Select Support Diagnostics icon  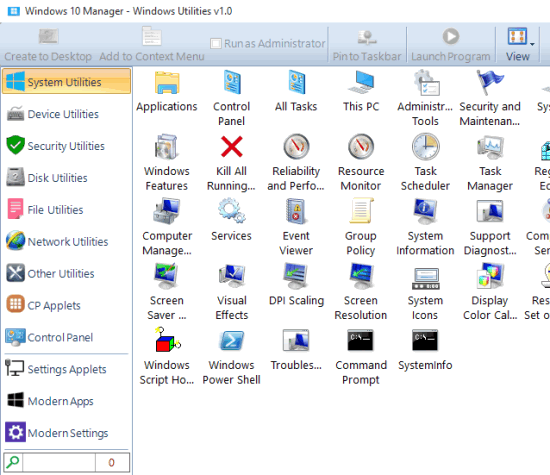coord(490,211)
